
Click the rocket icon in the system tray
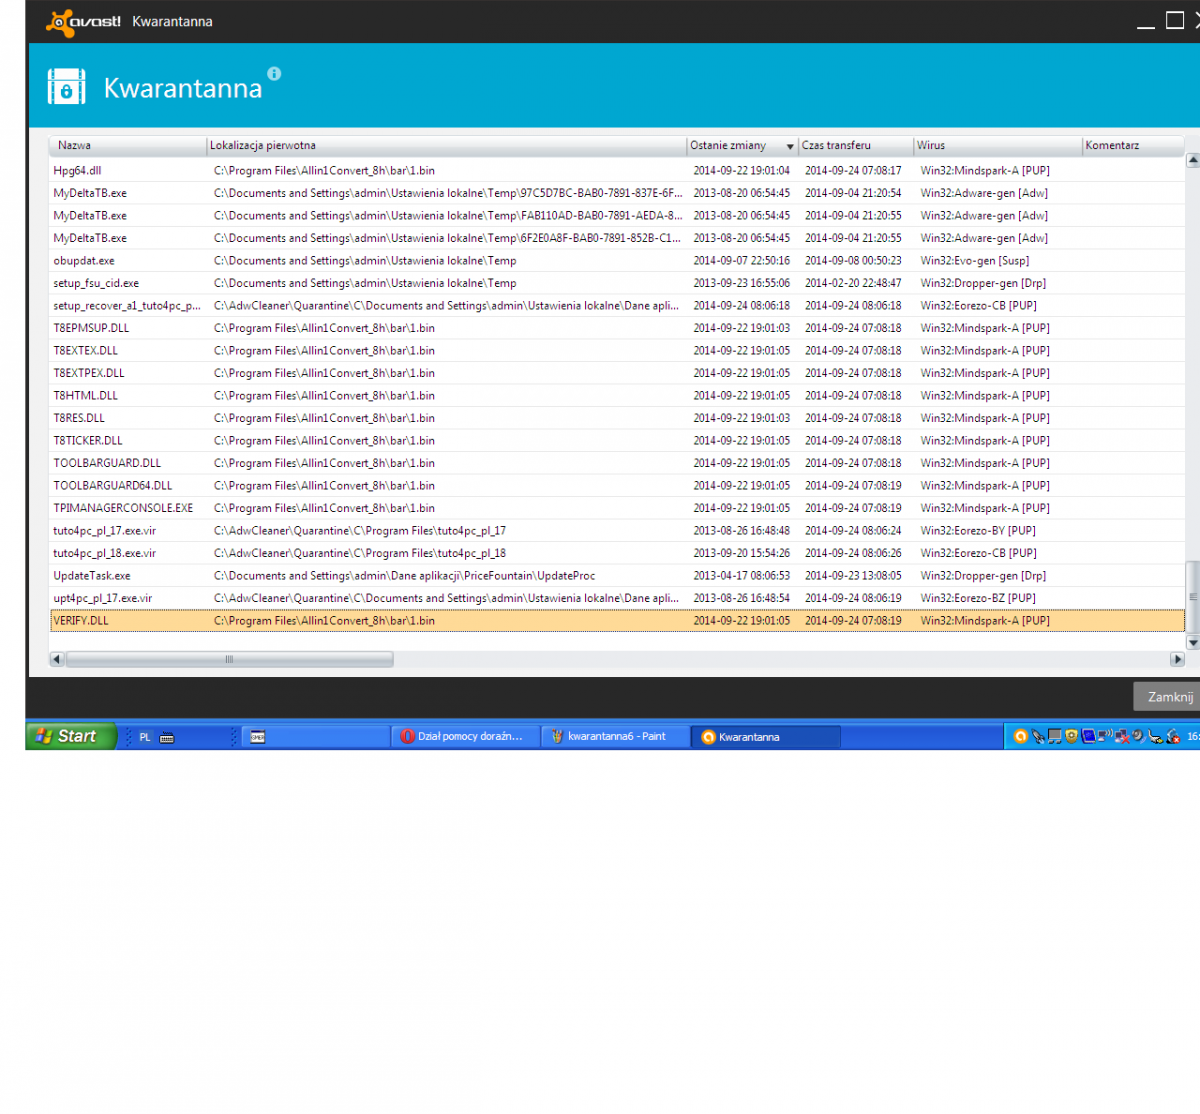click(1038, 737)
